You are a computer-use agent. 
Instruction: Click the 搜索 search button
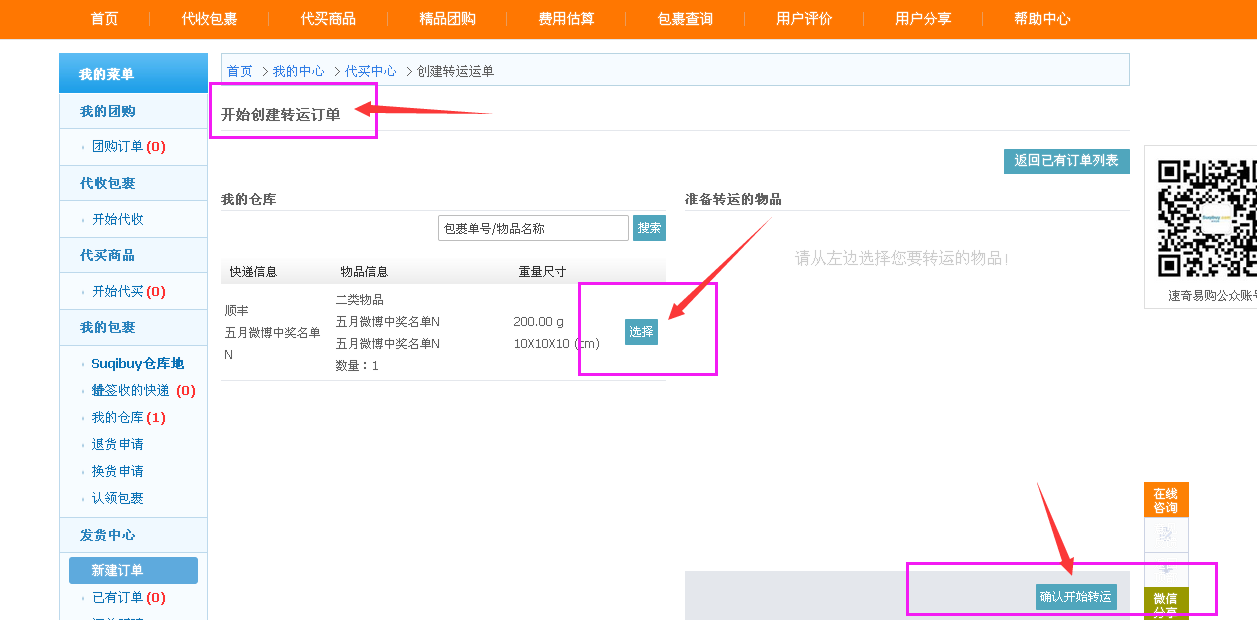[649, 228]
